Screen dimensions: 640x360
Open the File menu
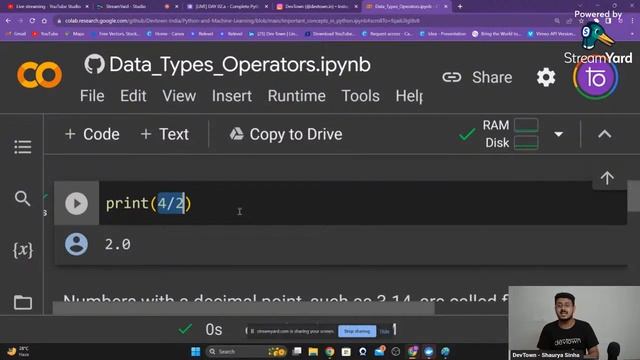(92, 96)
